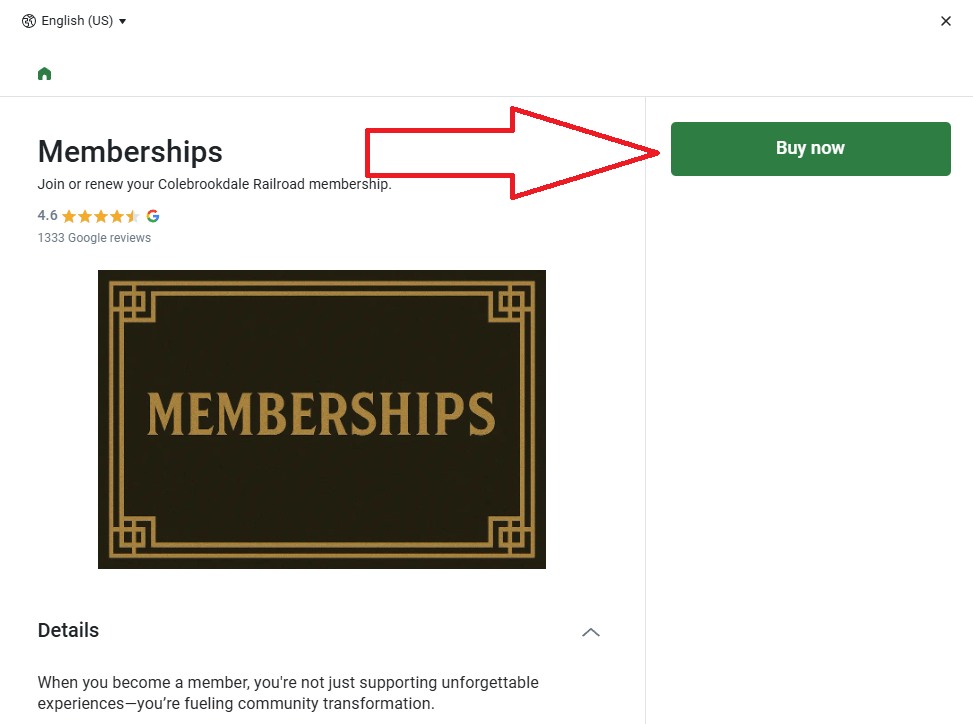973x724 pixels.
Task: Open the English (US) language dropdown
Action: [x=75, y=20]
